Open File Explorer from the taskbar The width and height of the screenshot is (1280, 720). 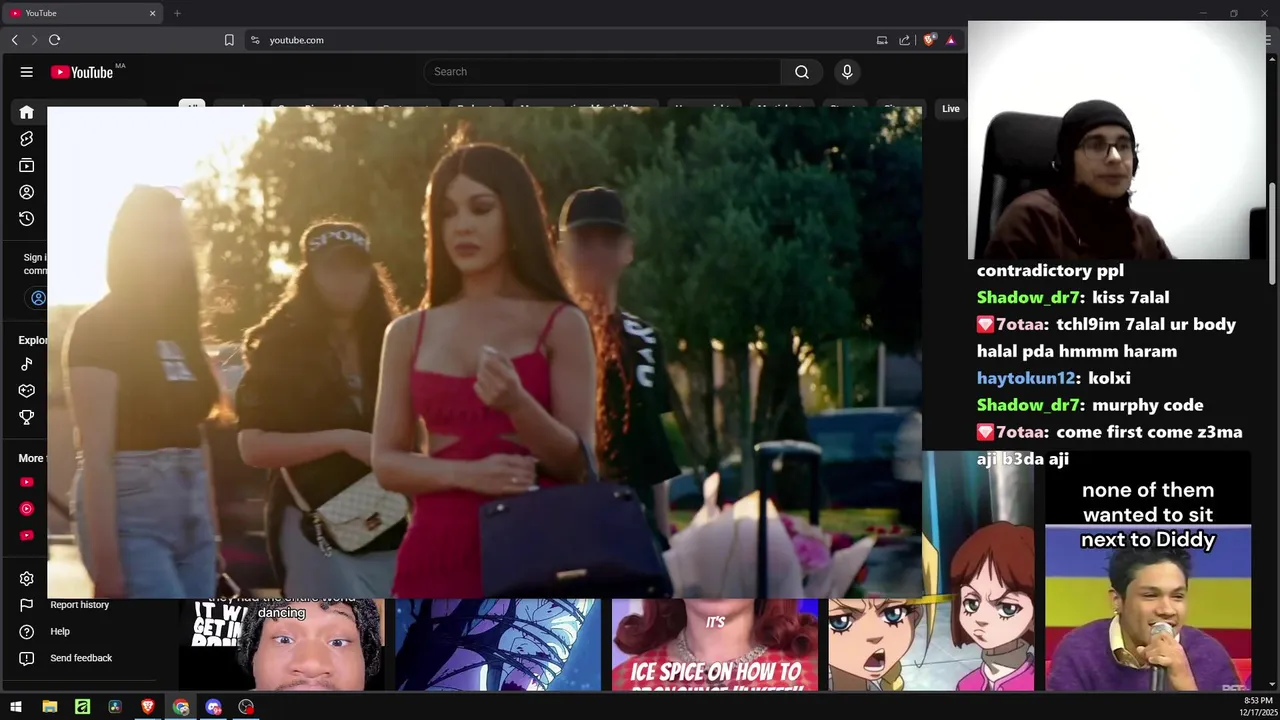point(50,707)
